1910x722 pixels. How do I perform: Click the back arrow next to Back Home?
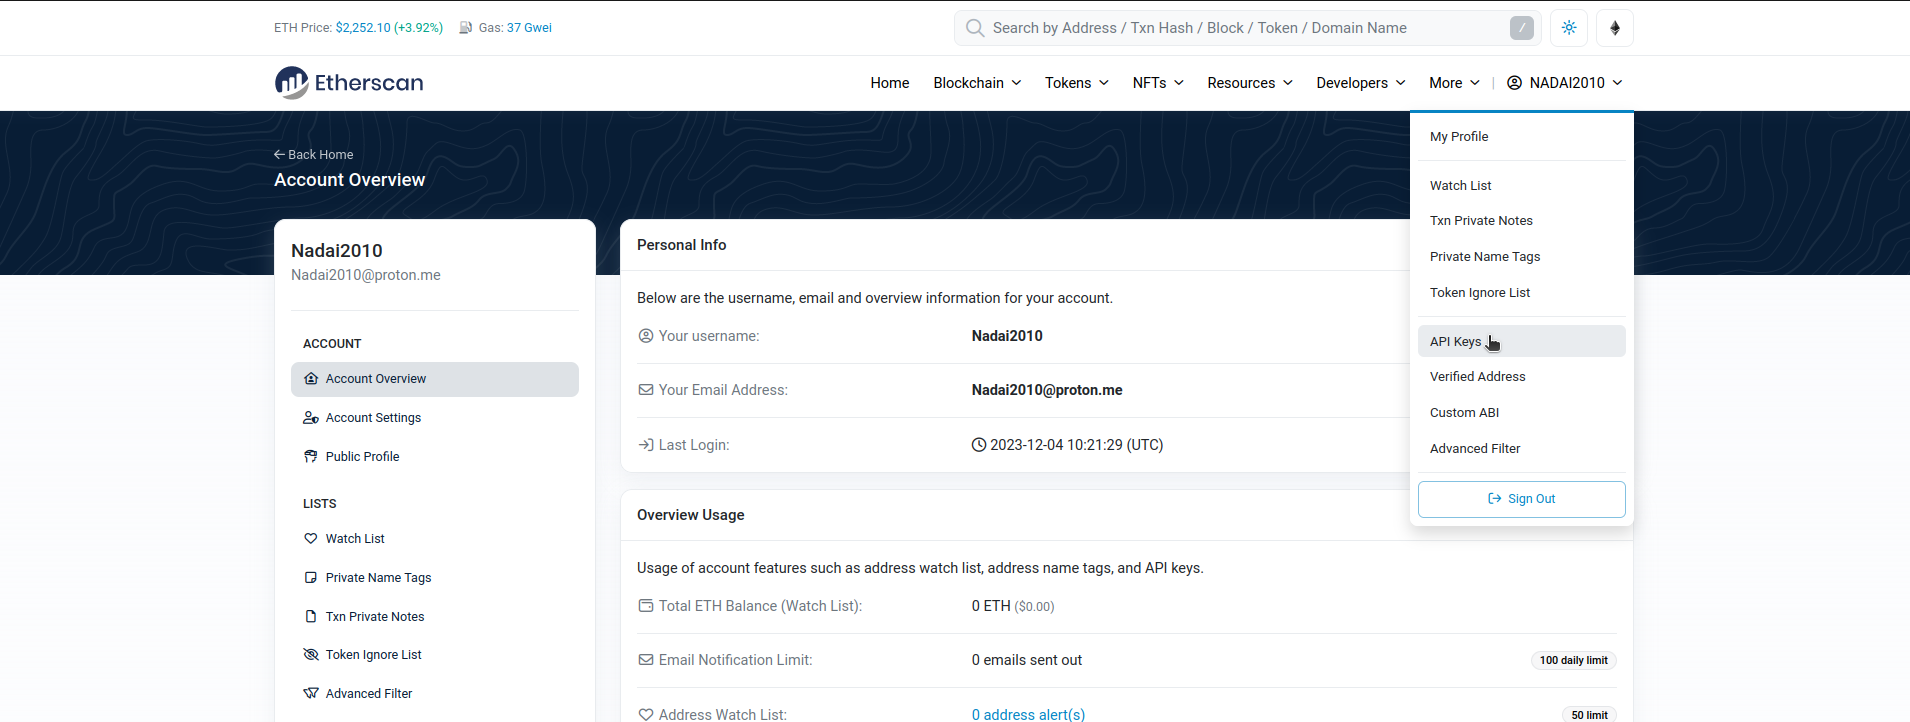pos(280,155)
